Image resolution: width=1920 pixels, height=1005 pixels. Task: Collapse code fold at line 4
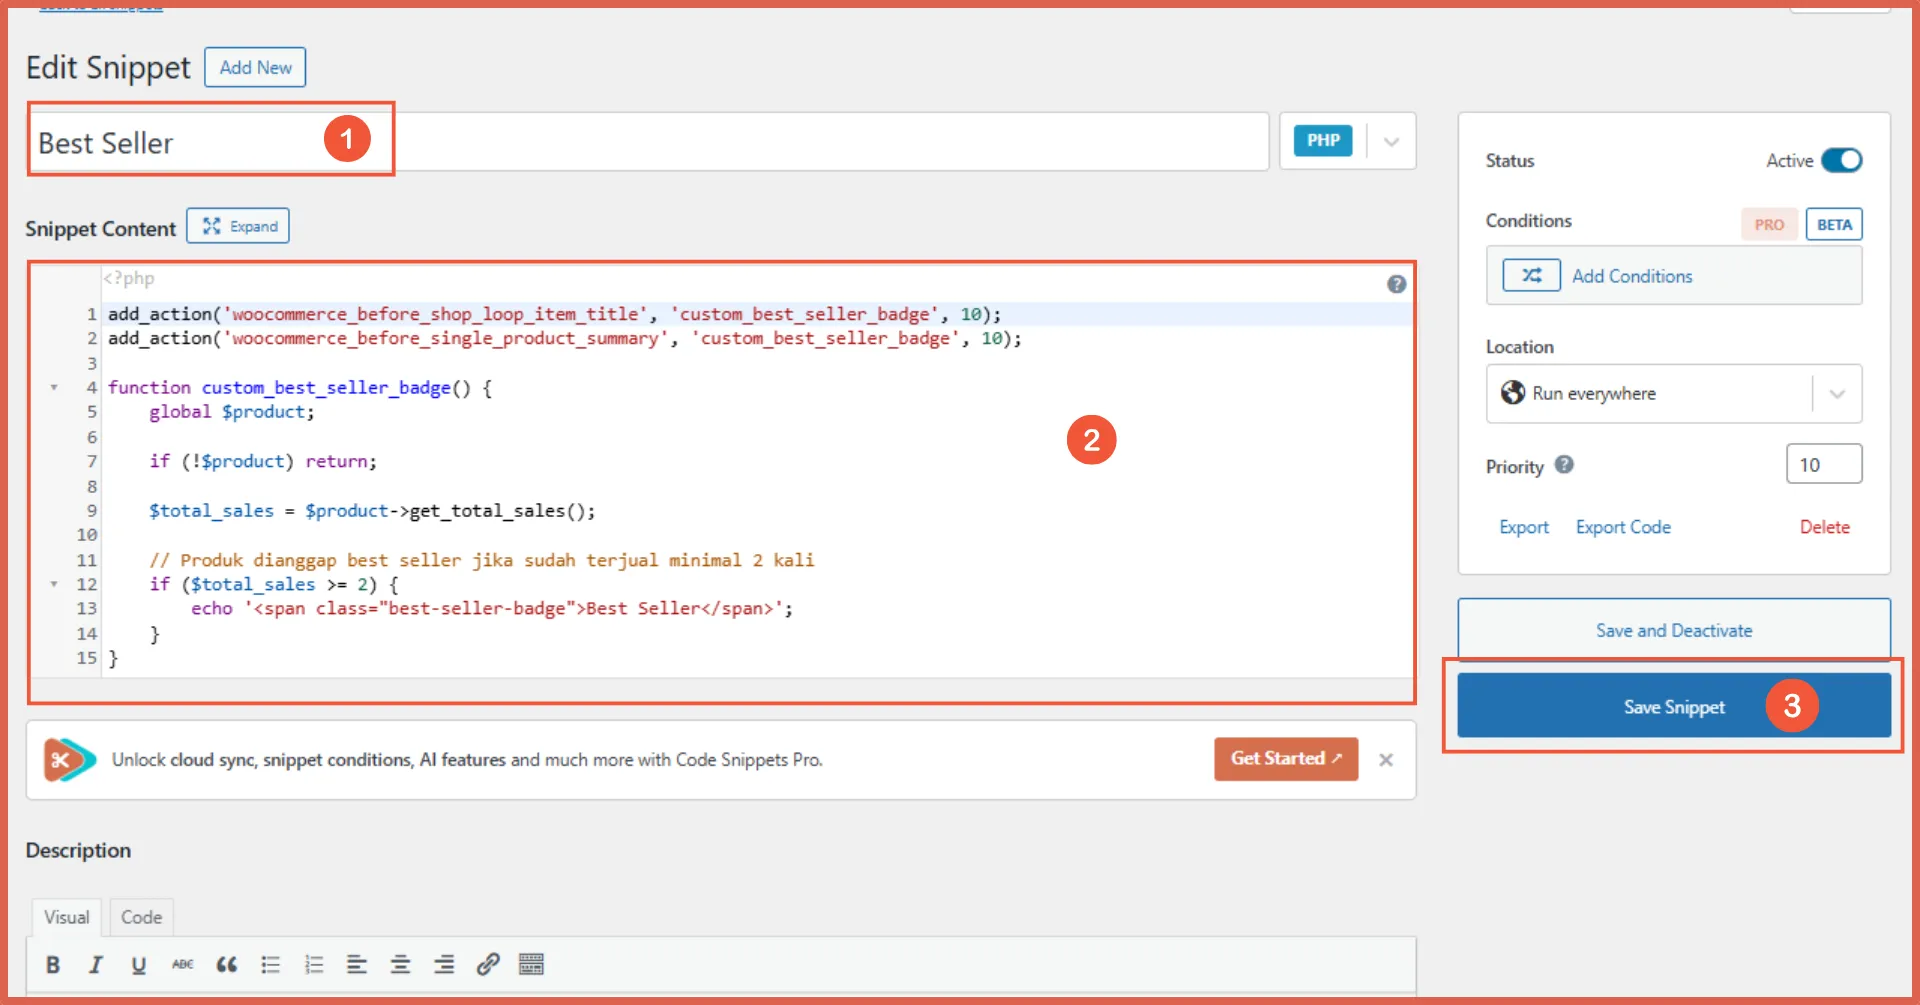click(x=54, y=388)
